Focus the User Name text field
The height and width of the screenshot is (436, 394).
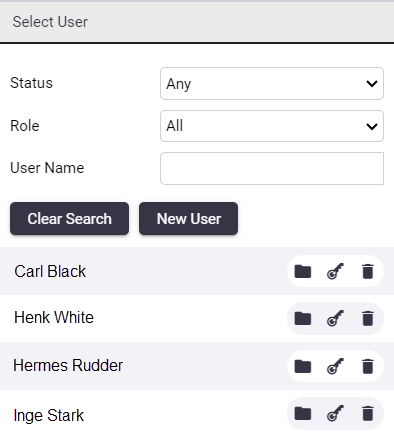pyautogui.click(x=272, y=168)
